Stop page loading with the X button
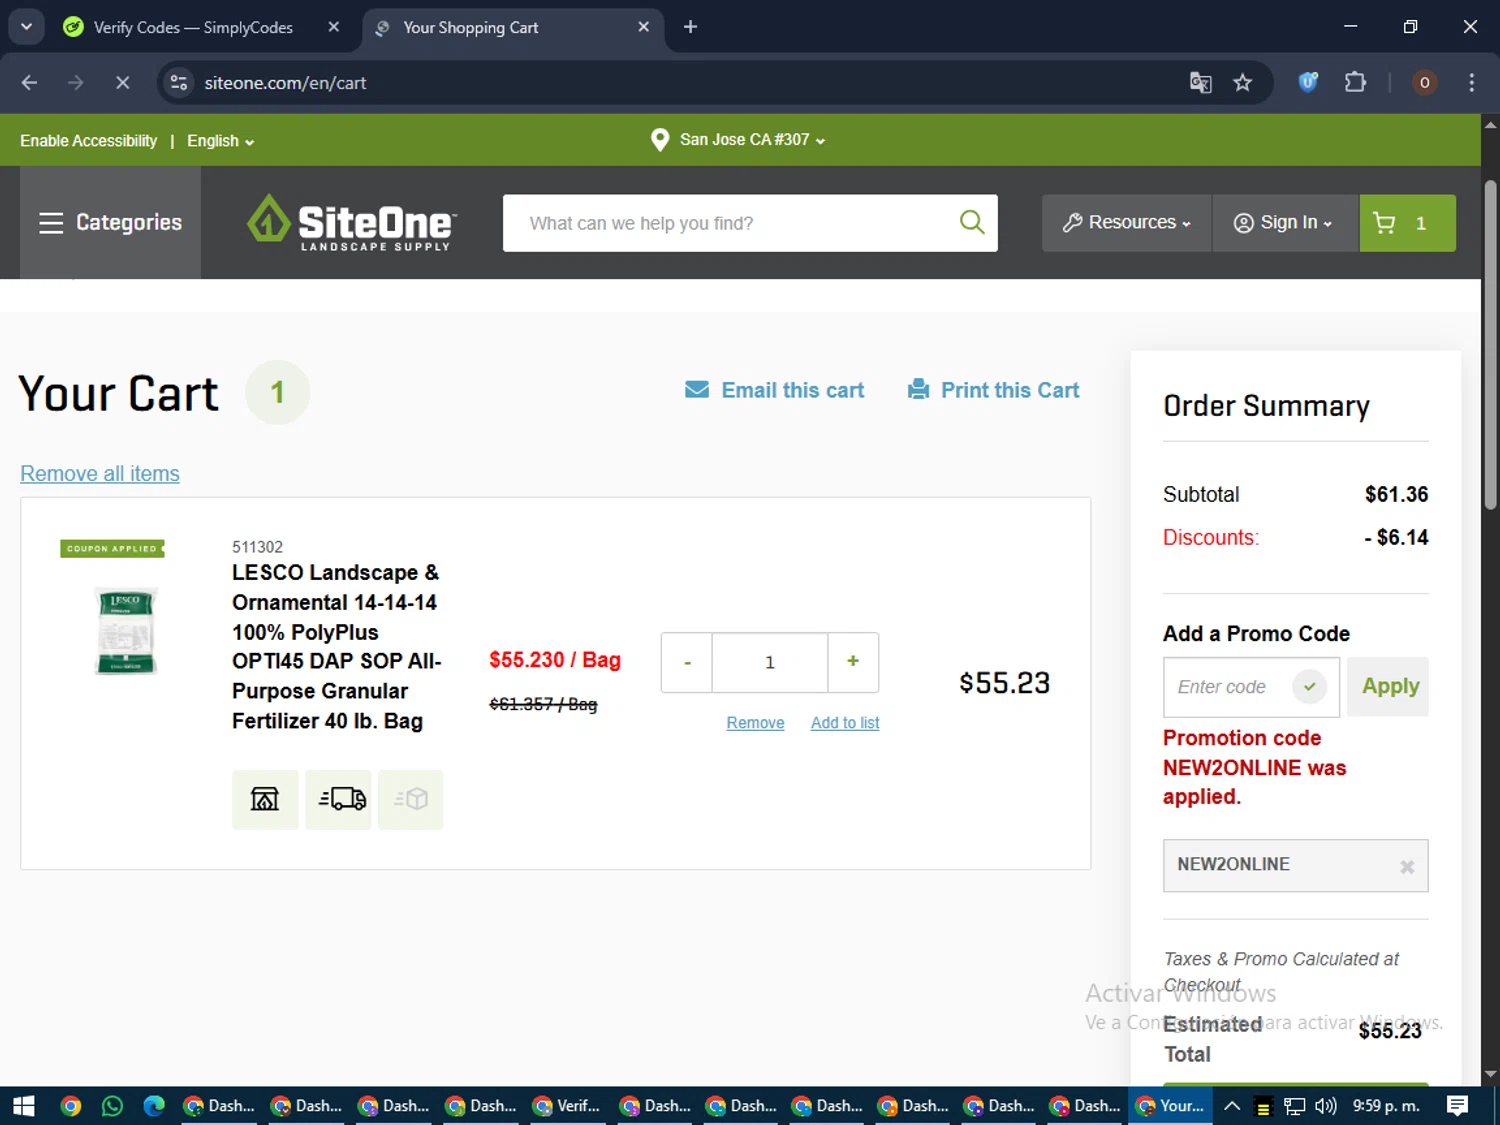The height and width of the screenshot is (1125, 1500). click(x=122, y=83)
